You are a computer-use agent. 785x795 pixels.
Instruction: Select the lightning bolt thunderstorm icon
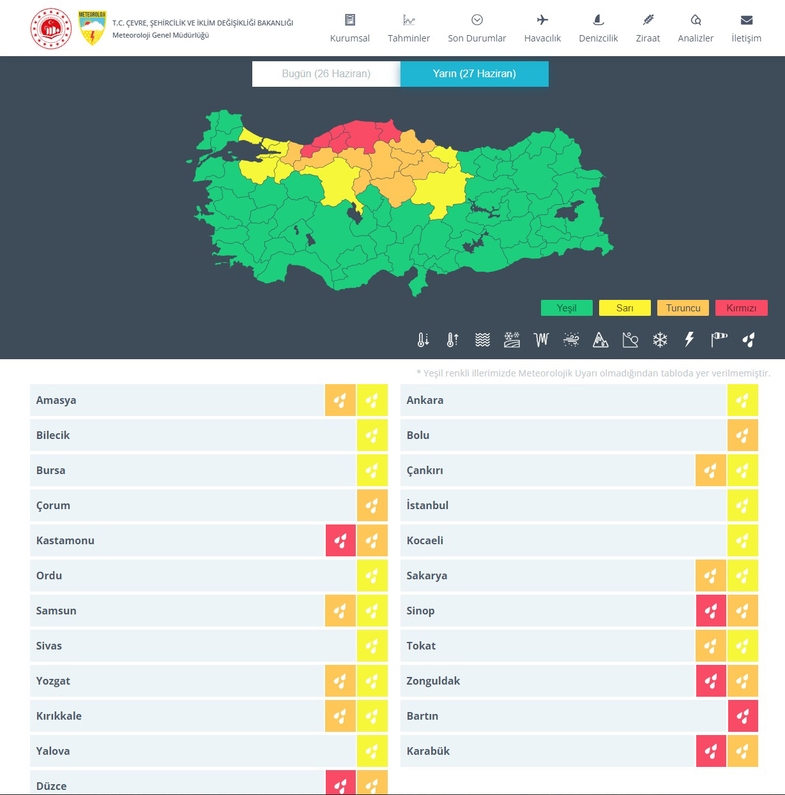coord(689,340)
